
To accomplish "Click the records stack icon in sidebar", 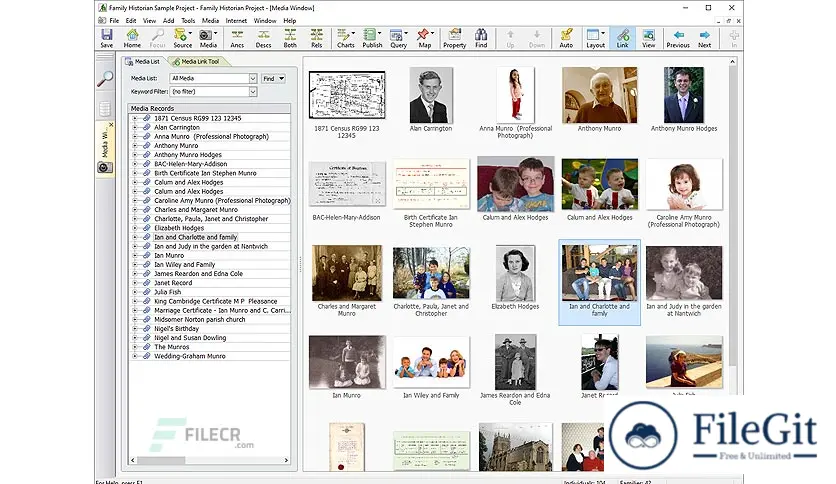I will pyautogui.click(x=105, y=109).
